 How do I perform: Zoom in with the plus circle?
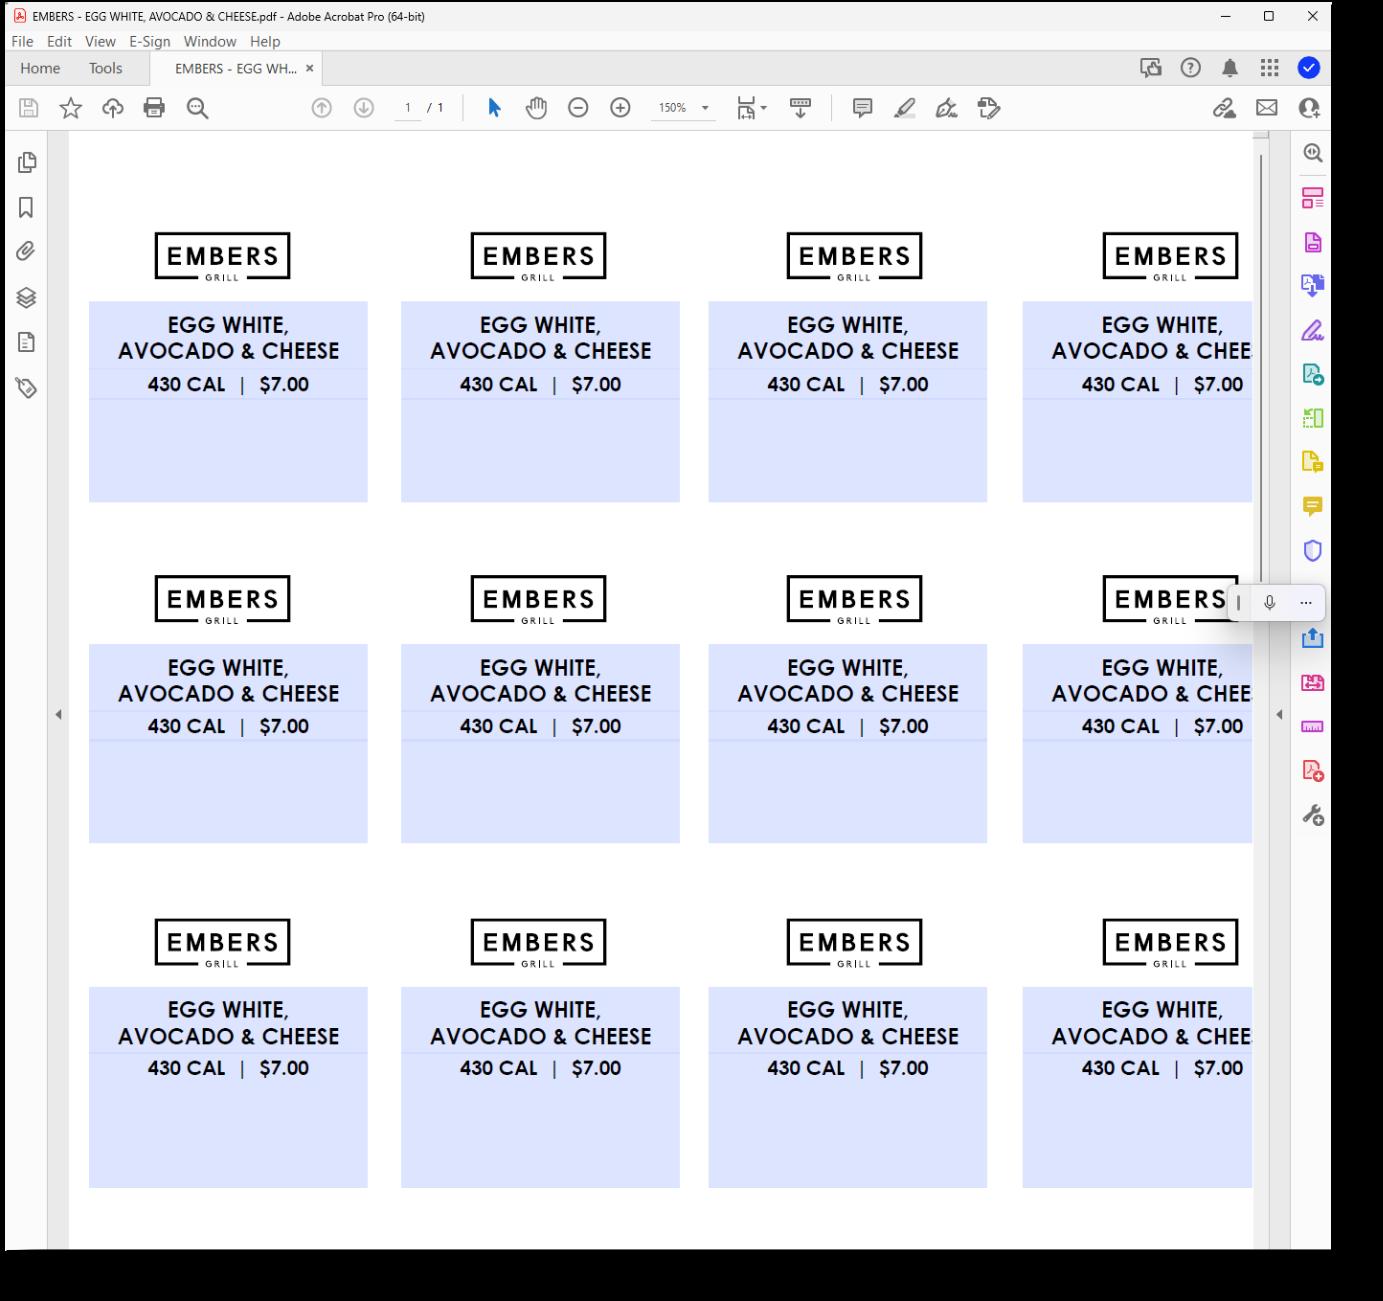tap(620, 108)
